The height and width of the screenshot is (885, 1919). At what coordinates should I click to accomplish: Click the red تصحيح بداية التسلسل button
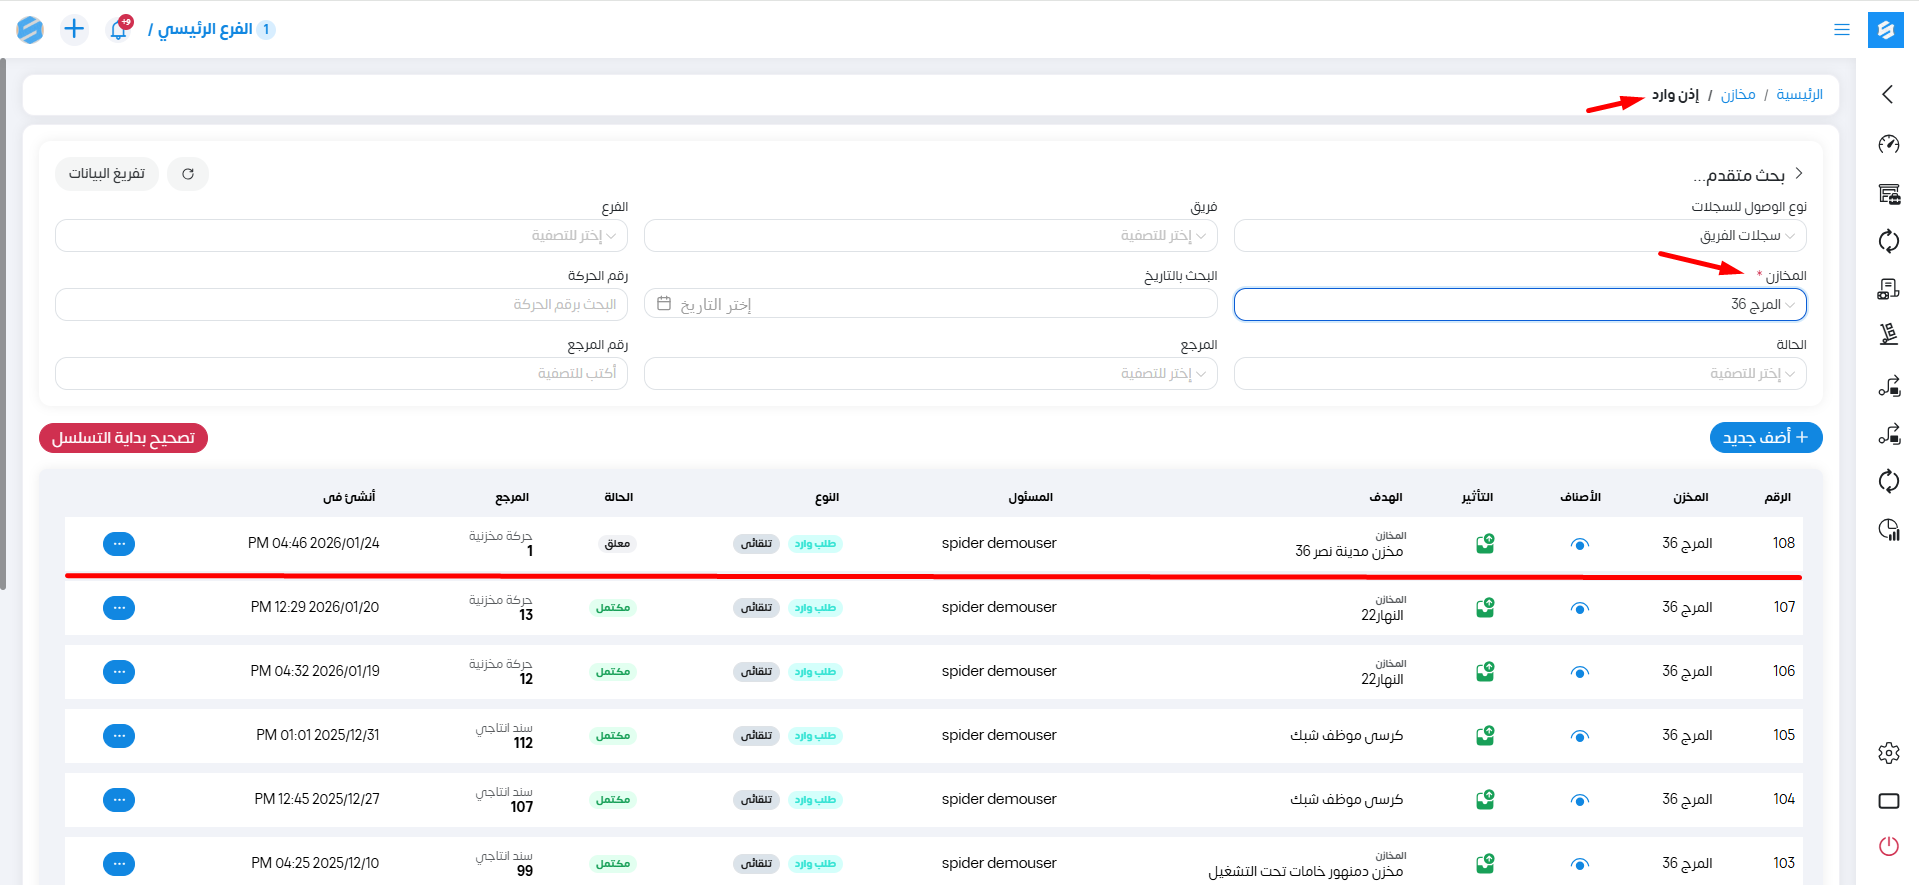click(x=123, y=438)
